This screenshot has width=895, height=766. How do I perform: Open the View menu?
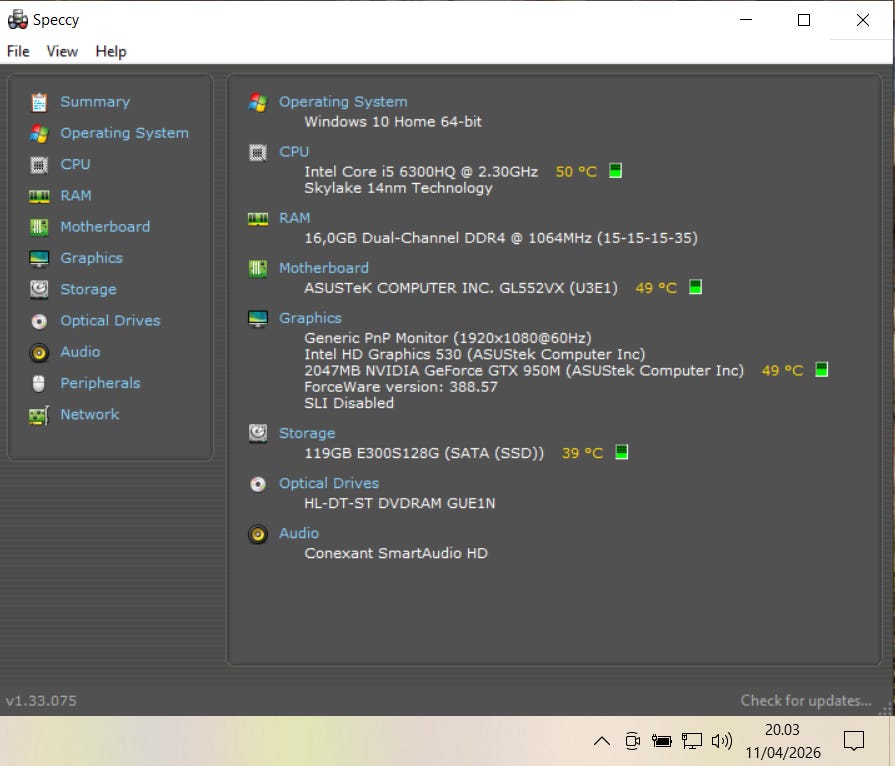(x=62, y=51)
